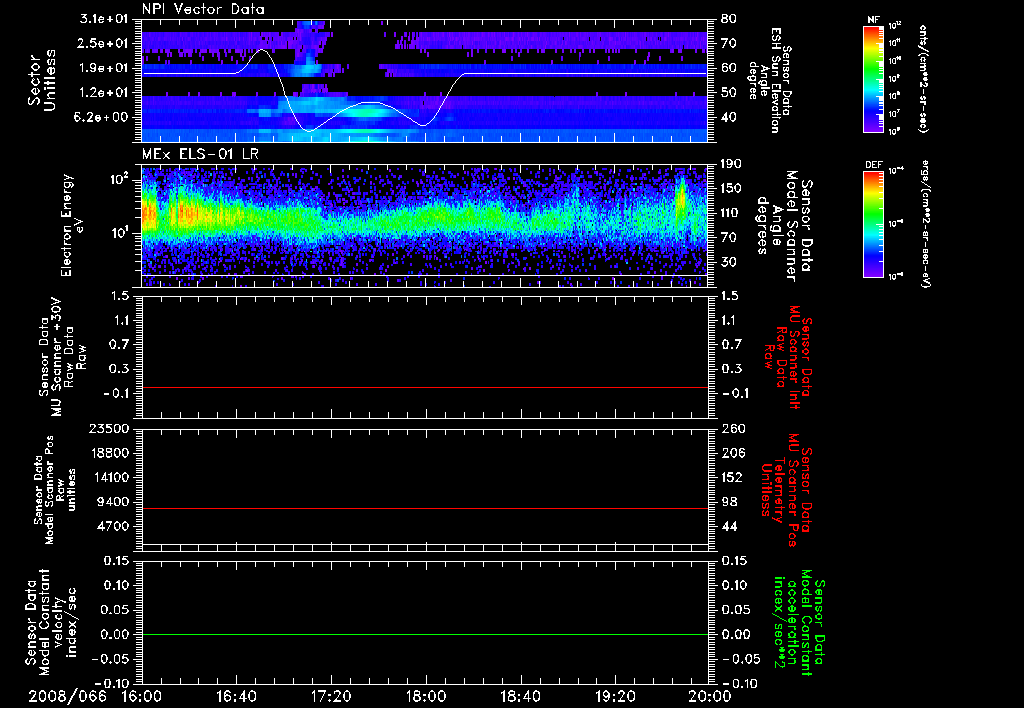The image size is (1024, 708).
Task: Click the 23500 scanner position tick label
Action: 109,429
